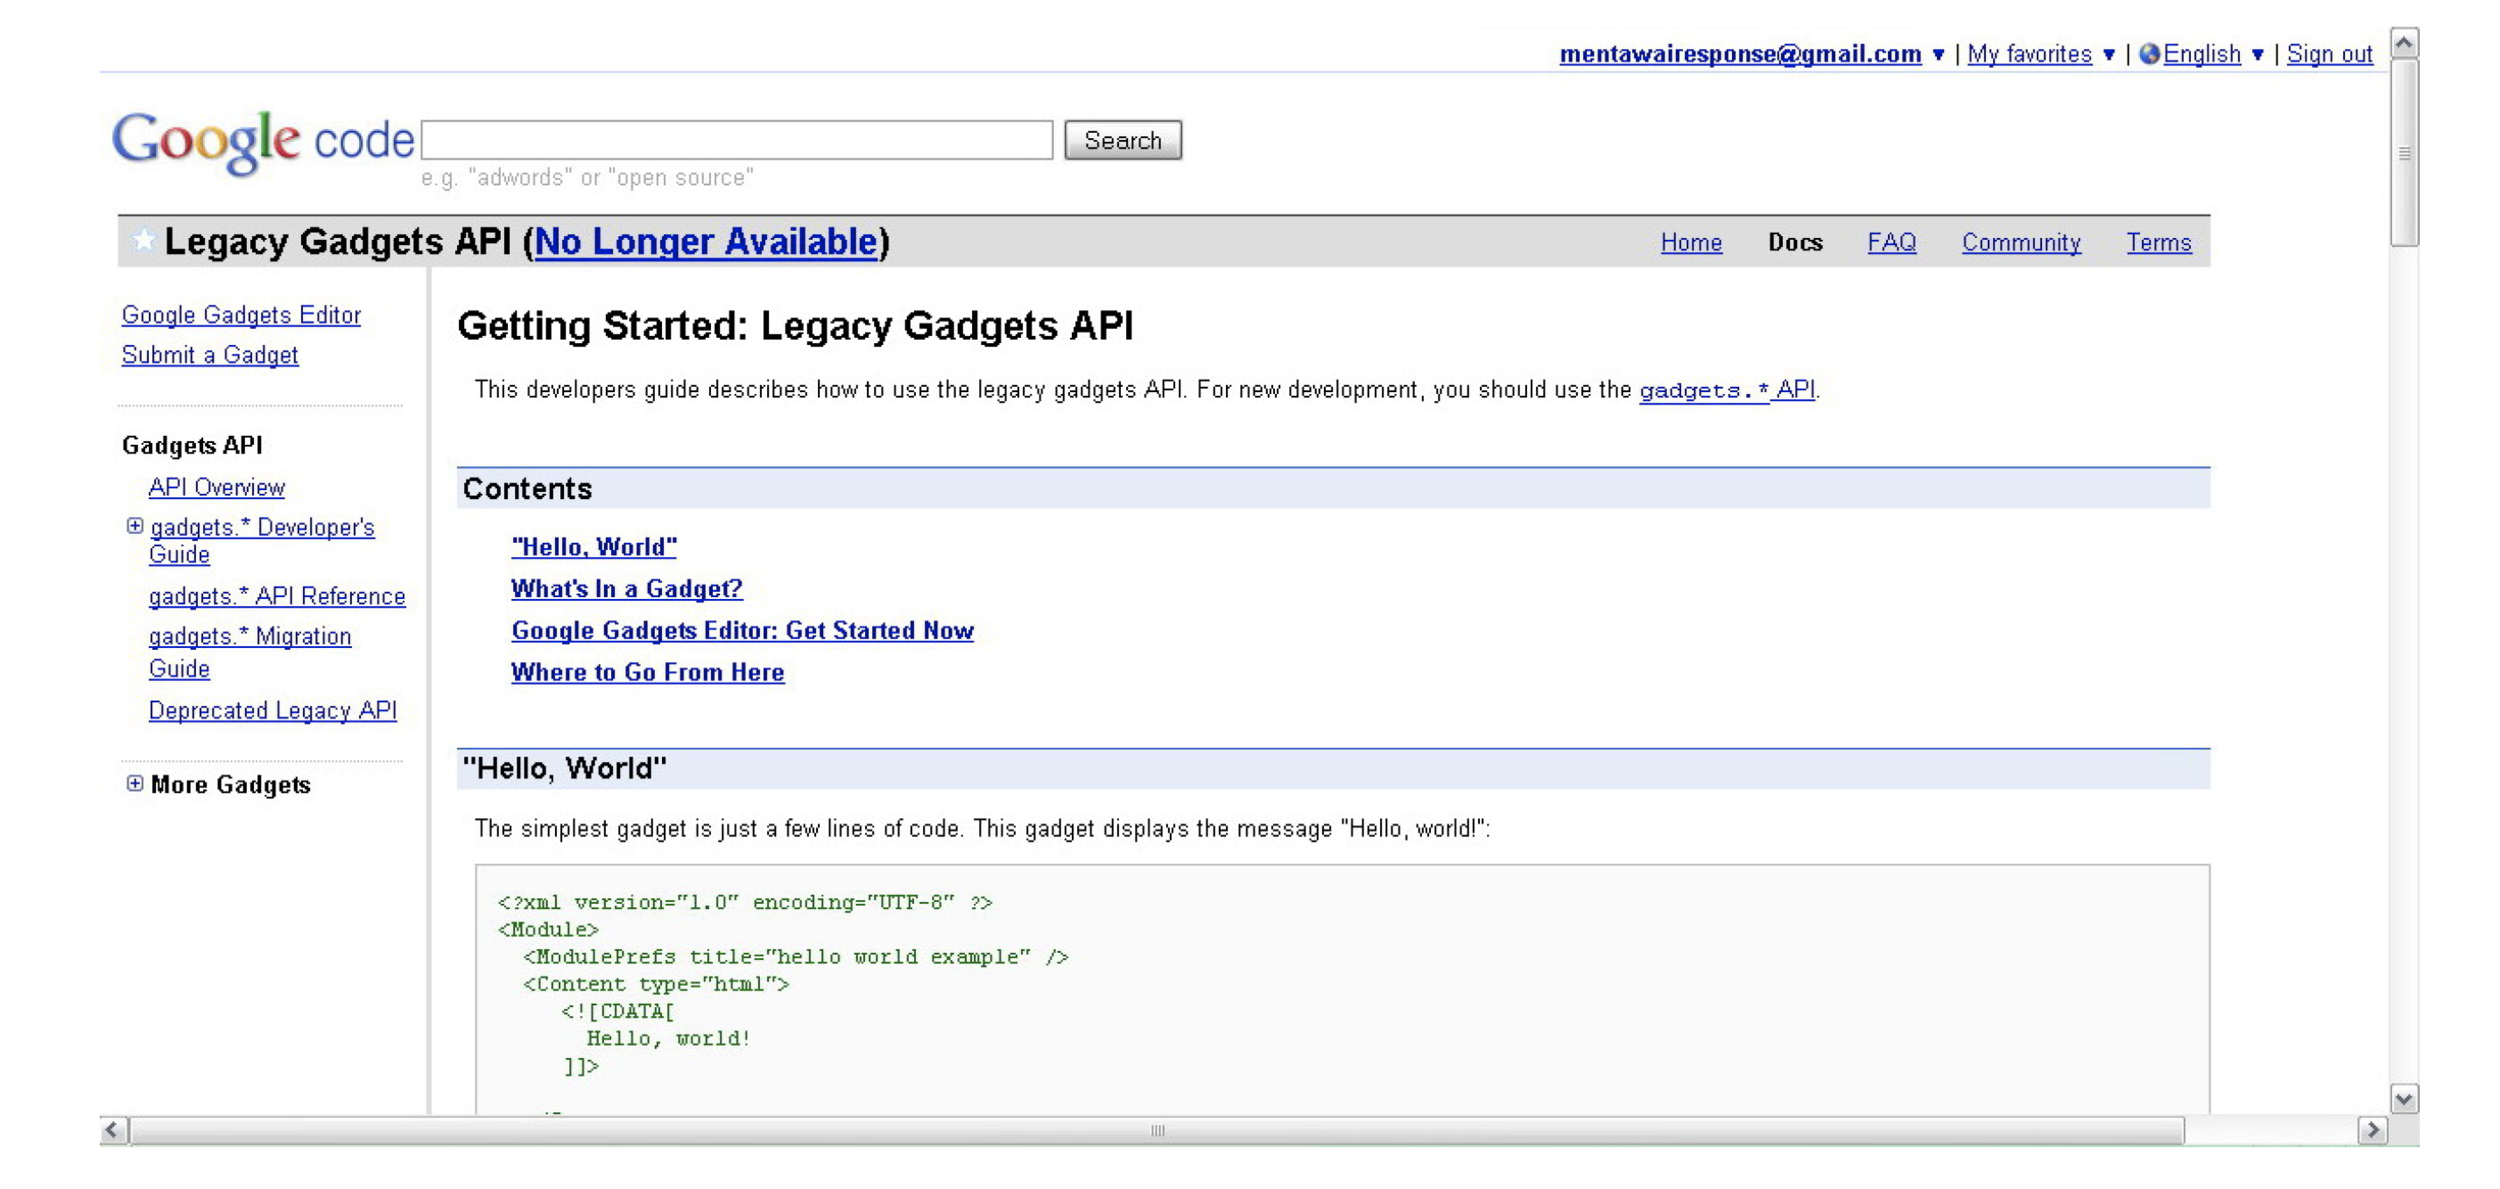
Task: Click the star icon beside Legacy Gadgets API
Action: pyautogui.click(x=143, y=240)
